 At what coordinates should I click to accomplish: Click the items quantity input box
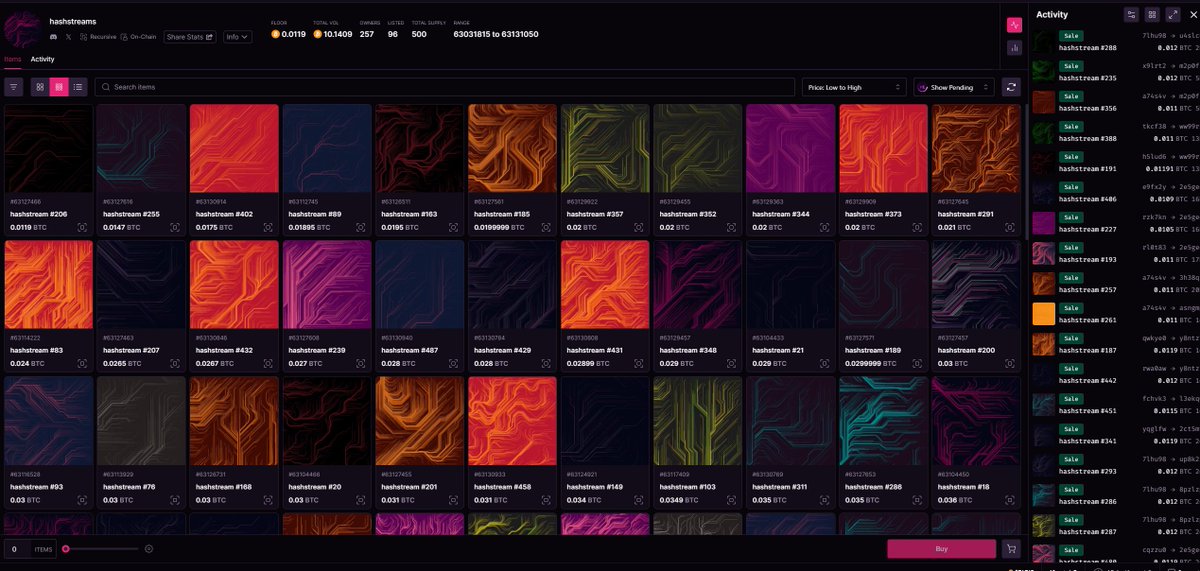point(16,548)
